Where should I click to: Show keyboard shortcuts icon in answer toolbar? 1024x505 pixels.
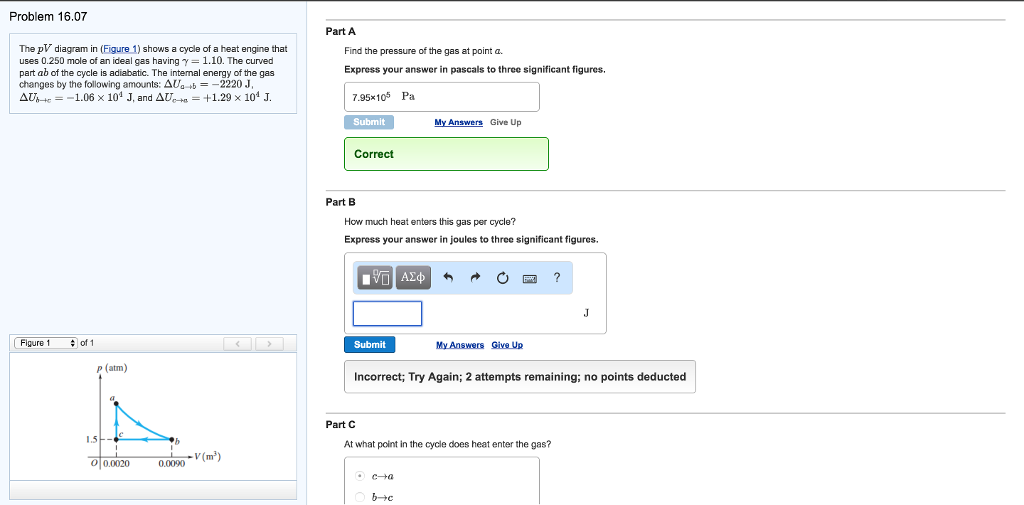point(530,278)
